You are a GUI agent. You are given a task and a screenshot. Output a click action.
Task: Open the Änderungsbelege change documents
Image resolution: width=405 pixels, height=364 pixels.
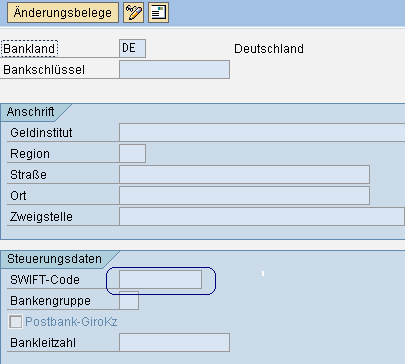coord(63,13)
